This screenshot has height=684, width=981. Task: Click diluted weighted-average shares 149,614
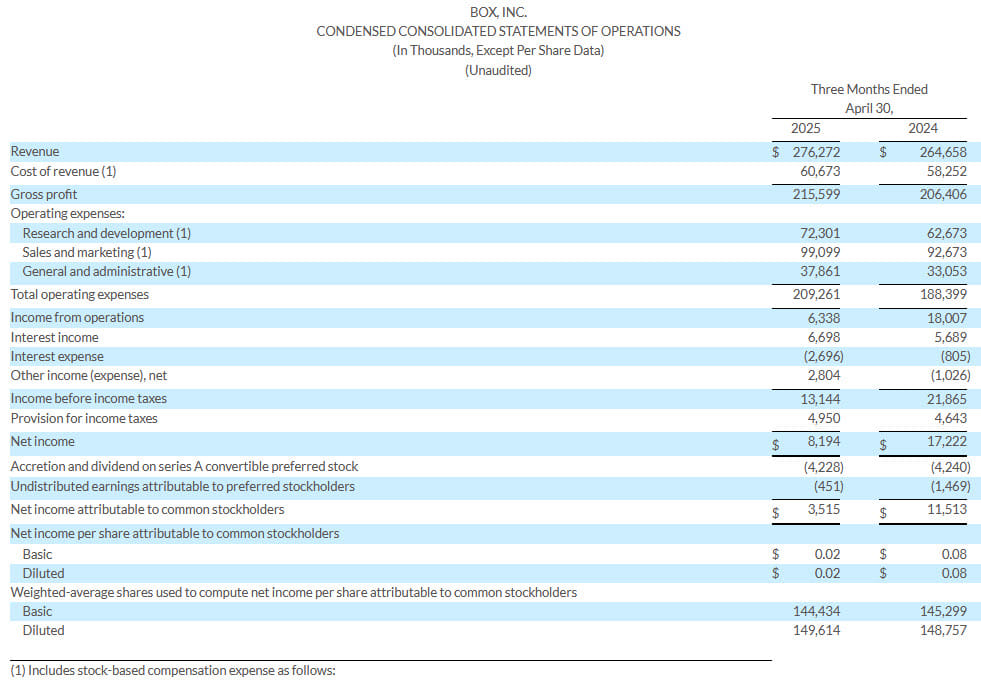[816, 630]
